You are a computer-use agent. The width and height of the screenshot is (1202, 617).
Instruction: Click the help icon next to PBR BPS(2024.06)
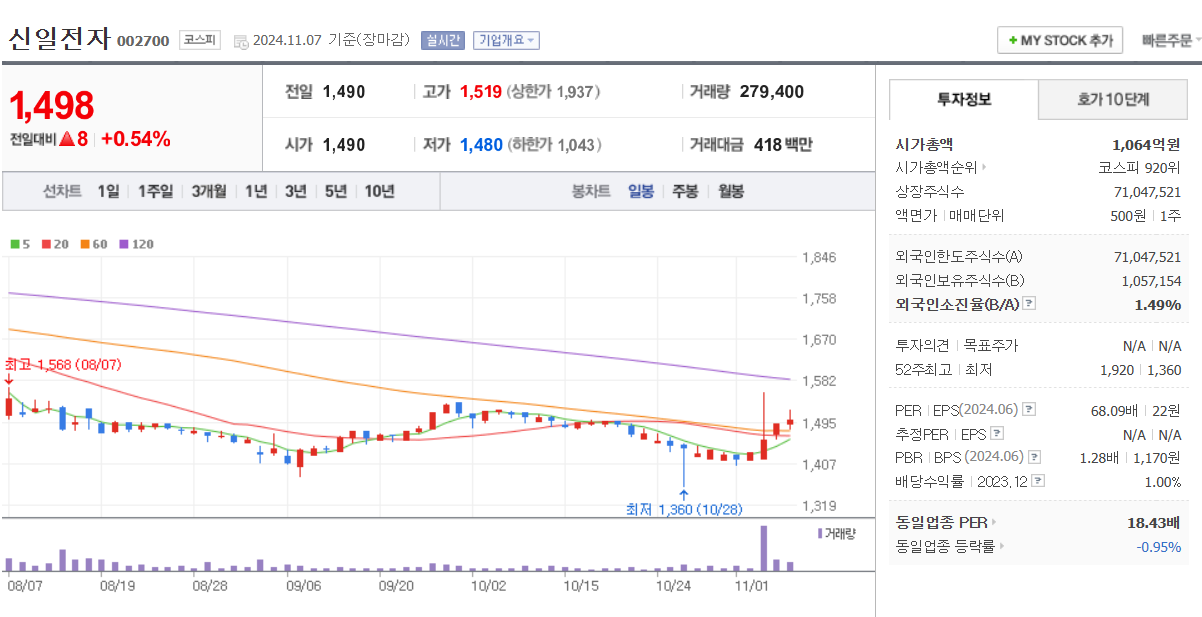[x=1034, y=457]
